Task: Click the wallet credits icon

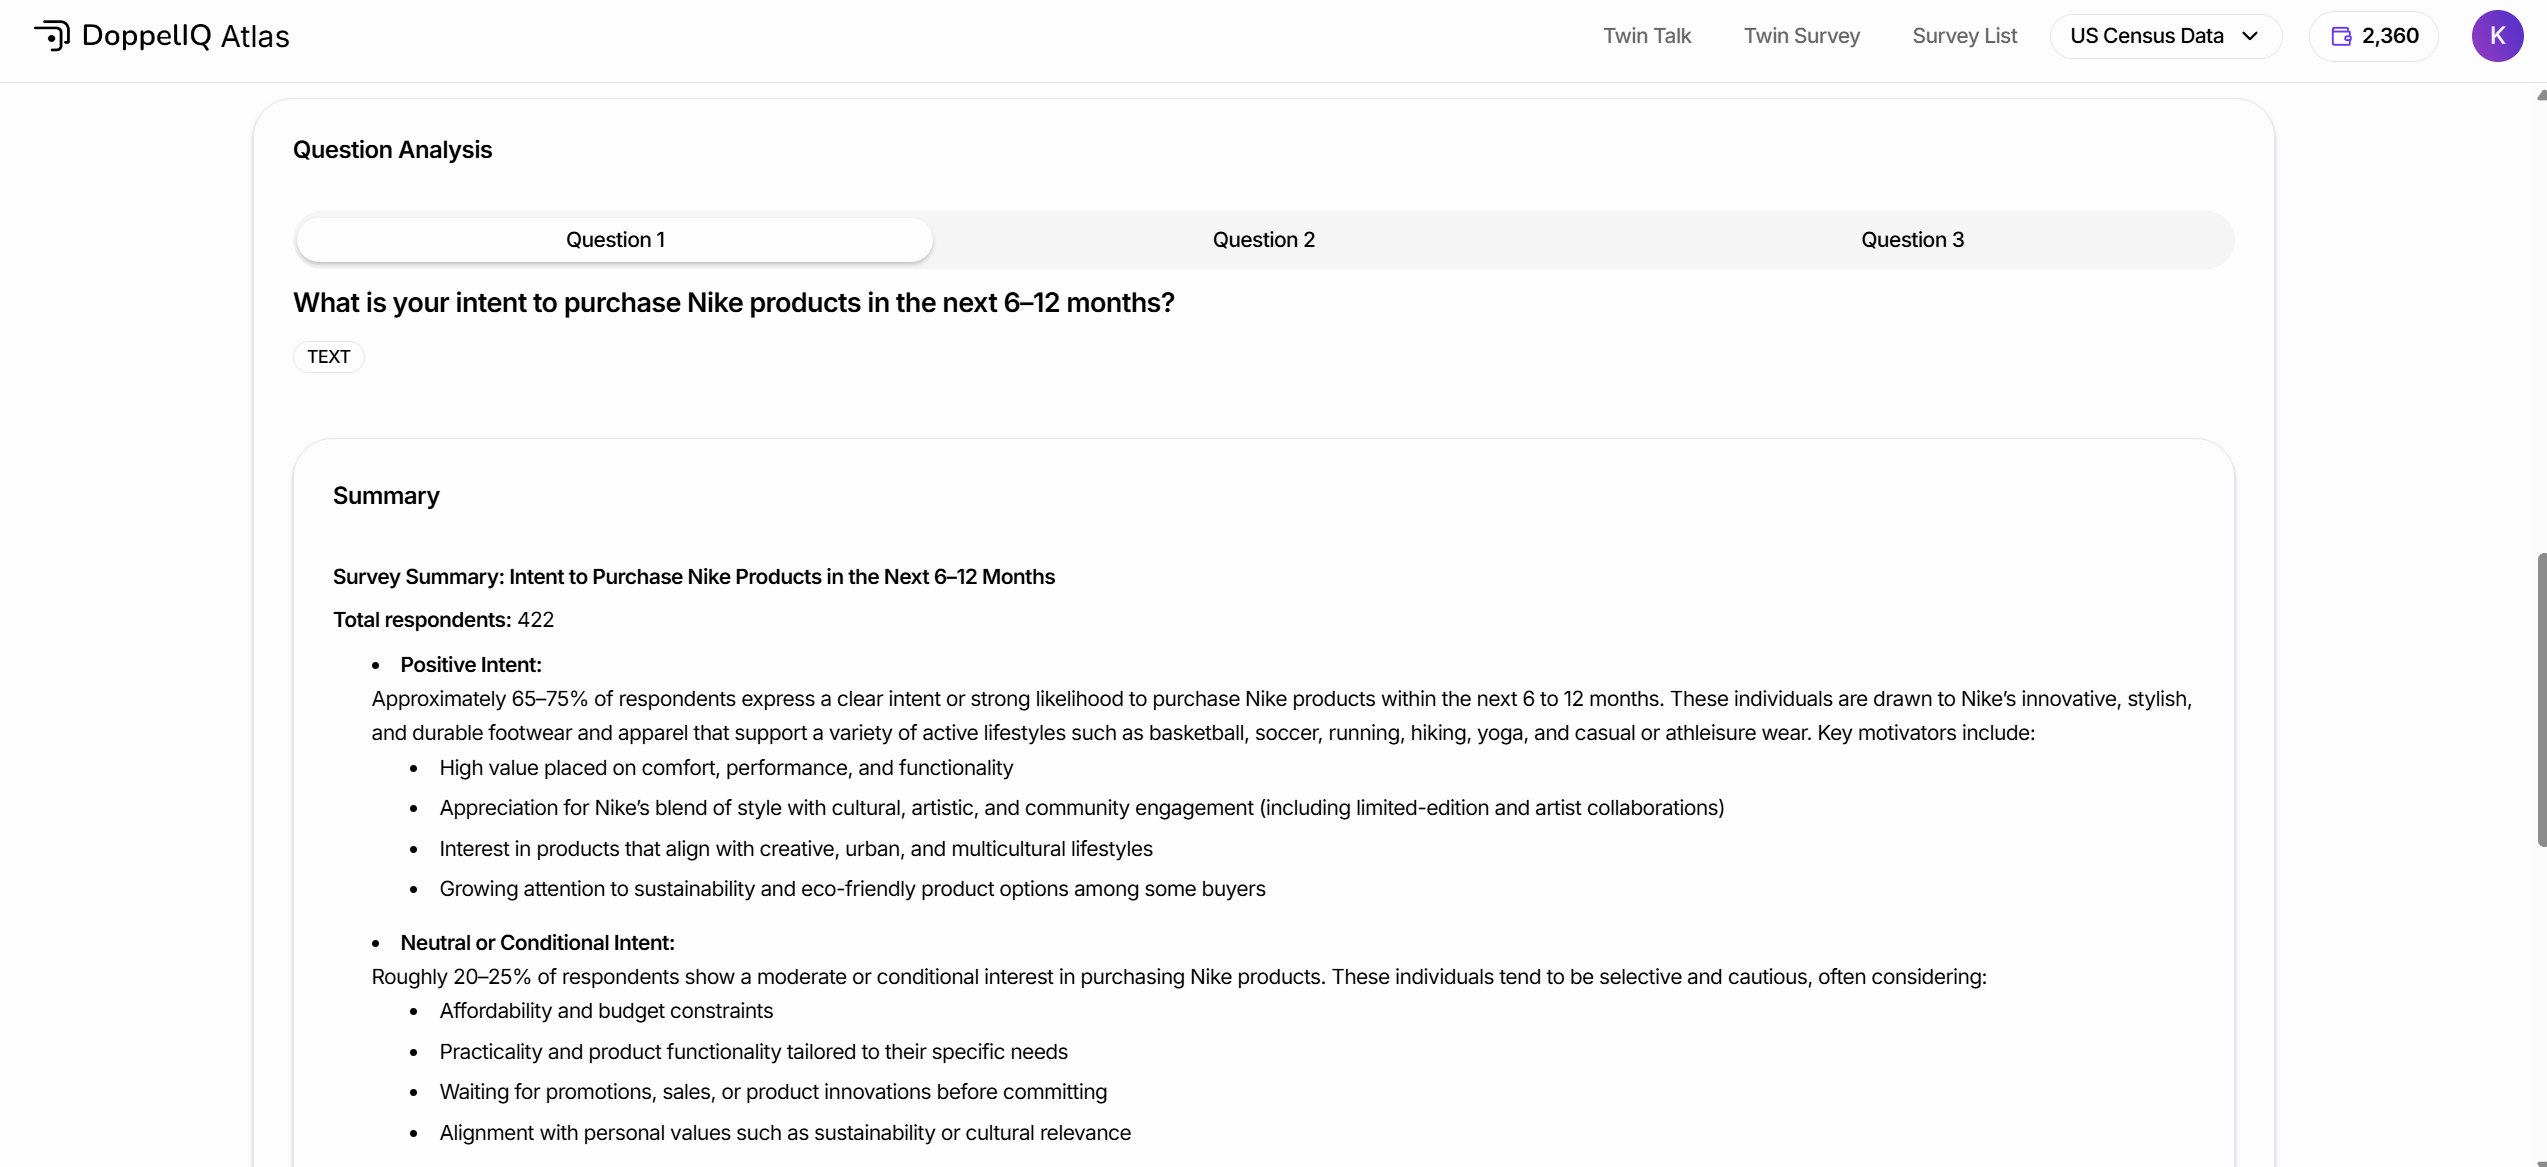Action: pos(2341,36)
